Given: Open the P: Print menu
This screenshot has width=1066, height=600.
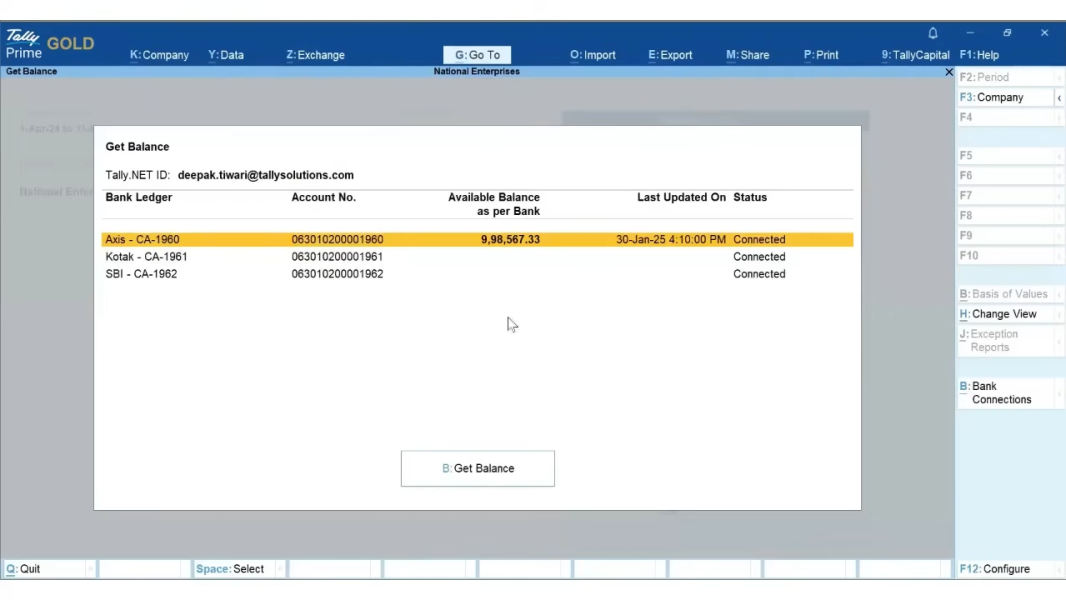Looking at the screenshot, I should click(x=821, y=55).
